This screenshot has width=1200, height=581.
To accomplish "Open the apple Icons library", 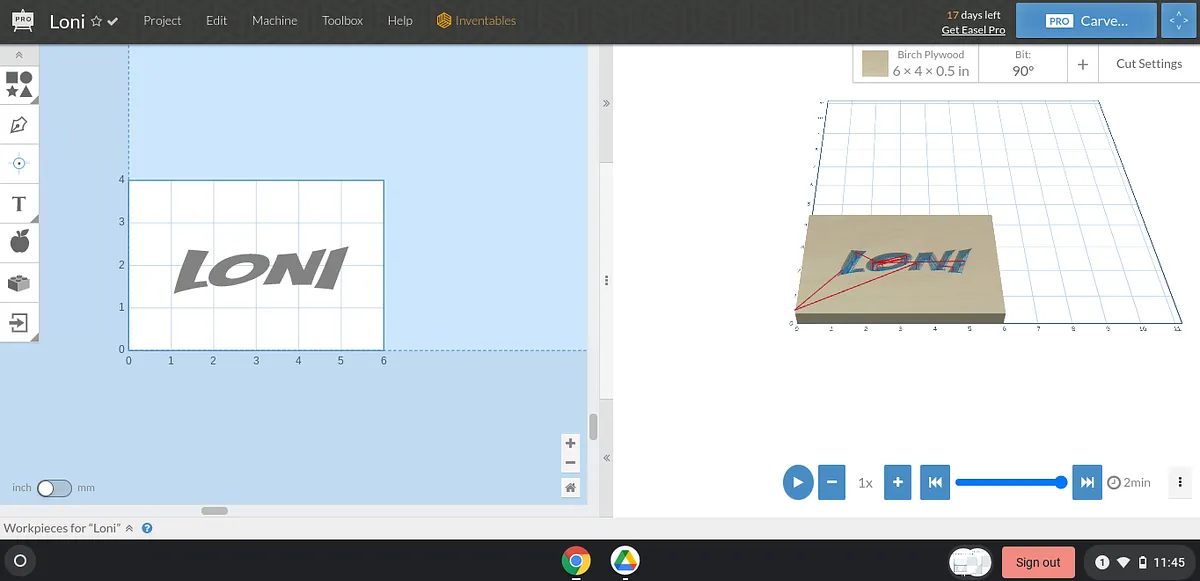I will pos(19,241).
